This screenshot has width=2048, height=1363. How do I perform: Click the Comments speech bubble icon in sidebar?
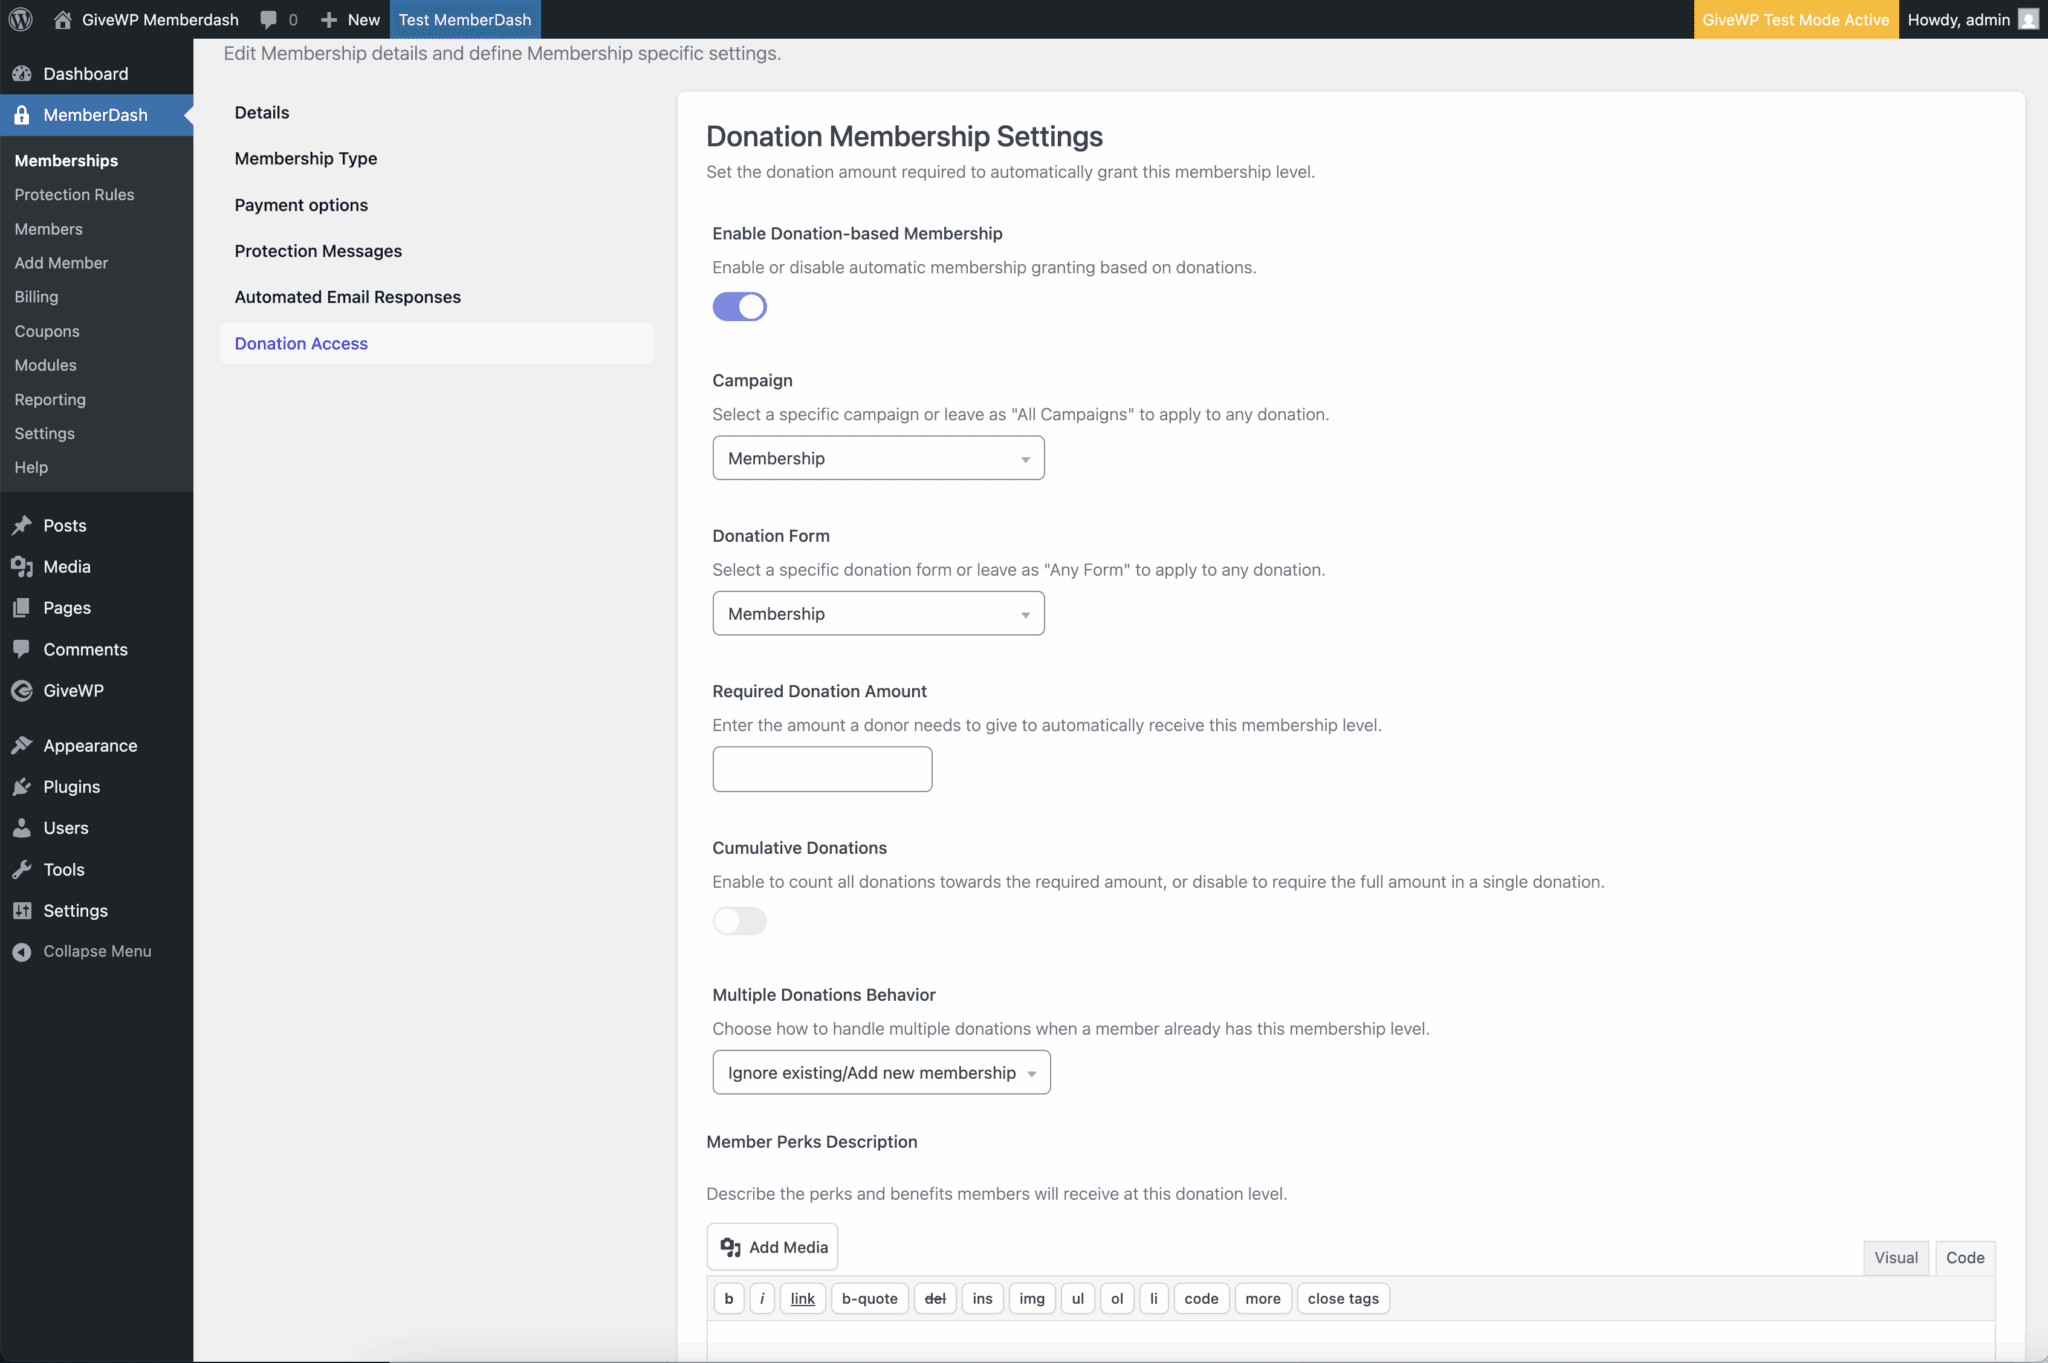tap(22, 649)
